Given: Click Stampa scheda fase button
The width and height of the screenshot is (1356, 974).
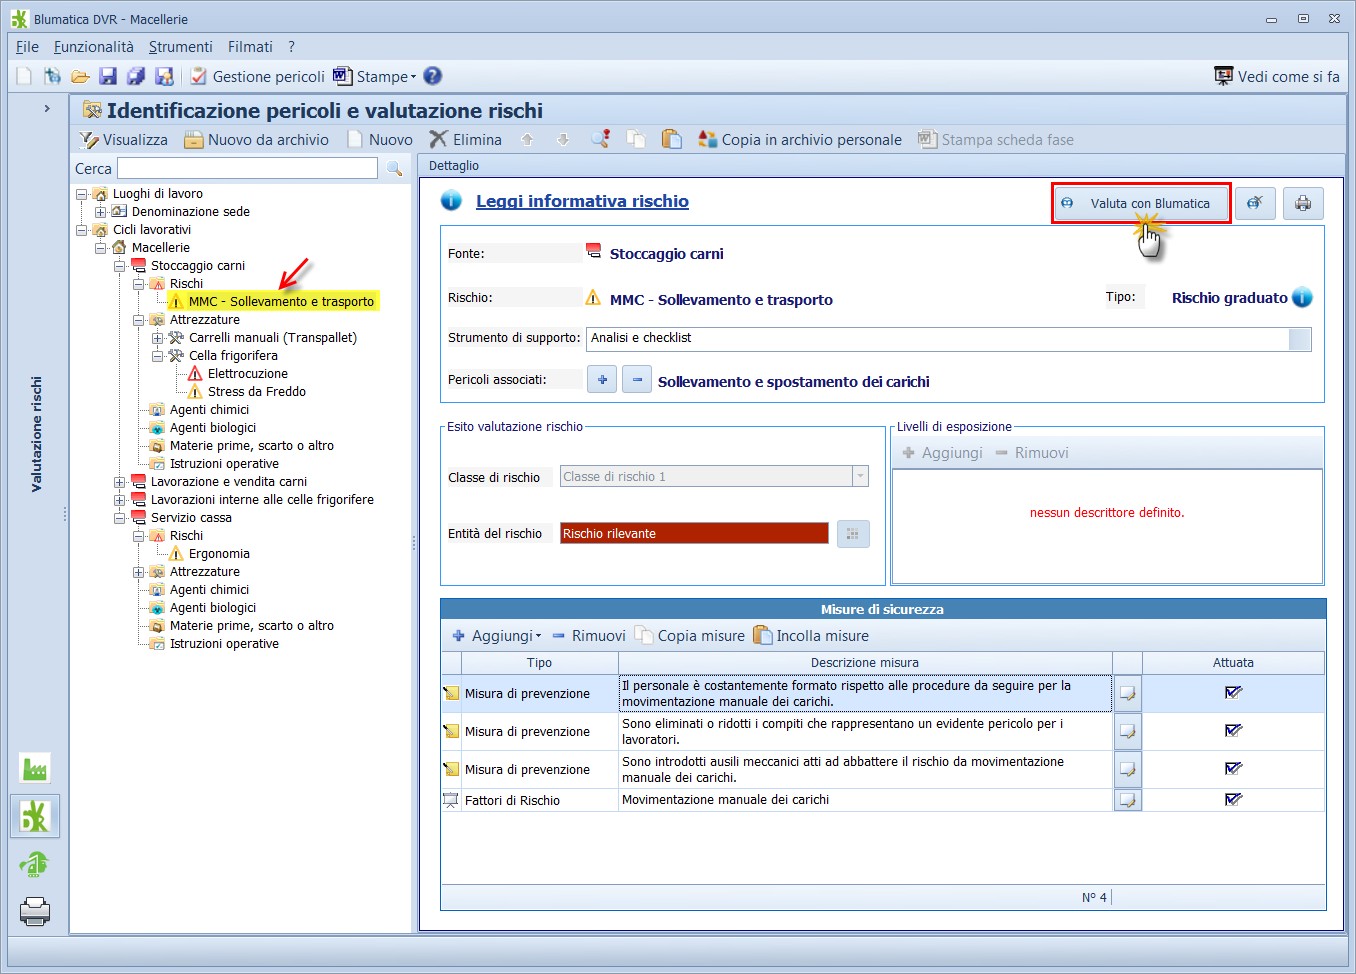Looking at the screenshot, I should [996, 140].
